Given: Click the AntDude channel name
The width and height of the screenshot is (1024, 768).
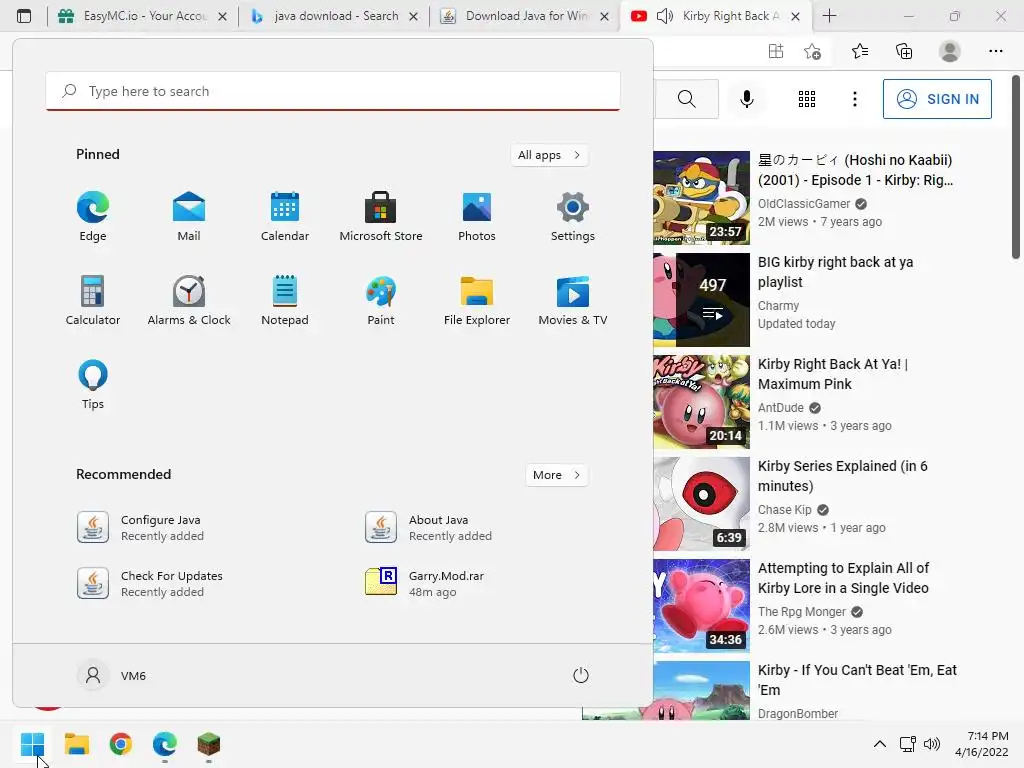Looking at the screenshot, I should click(x=780, y=408).
